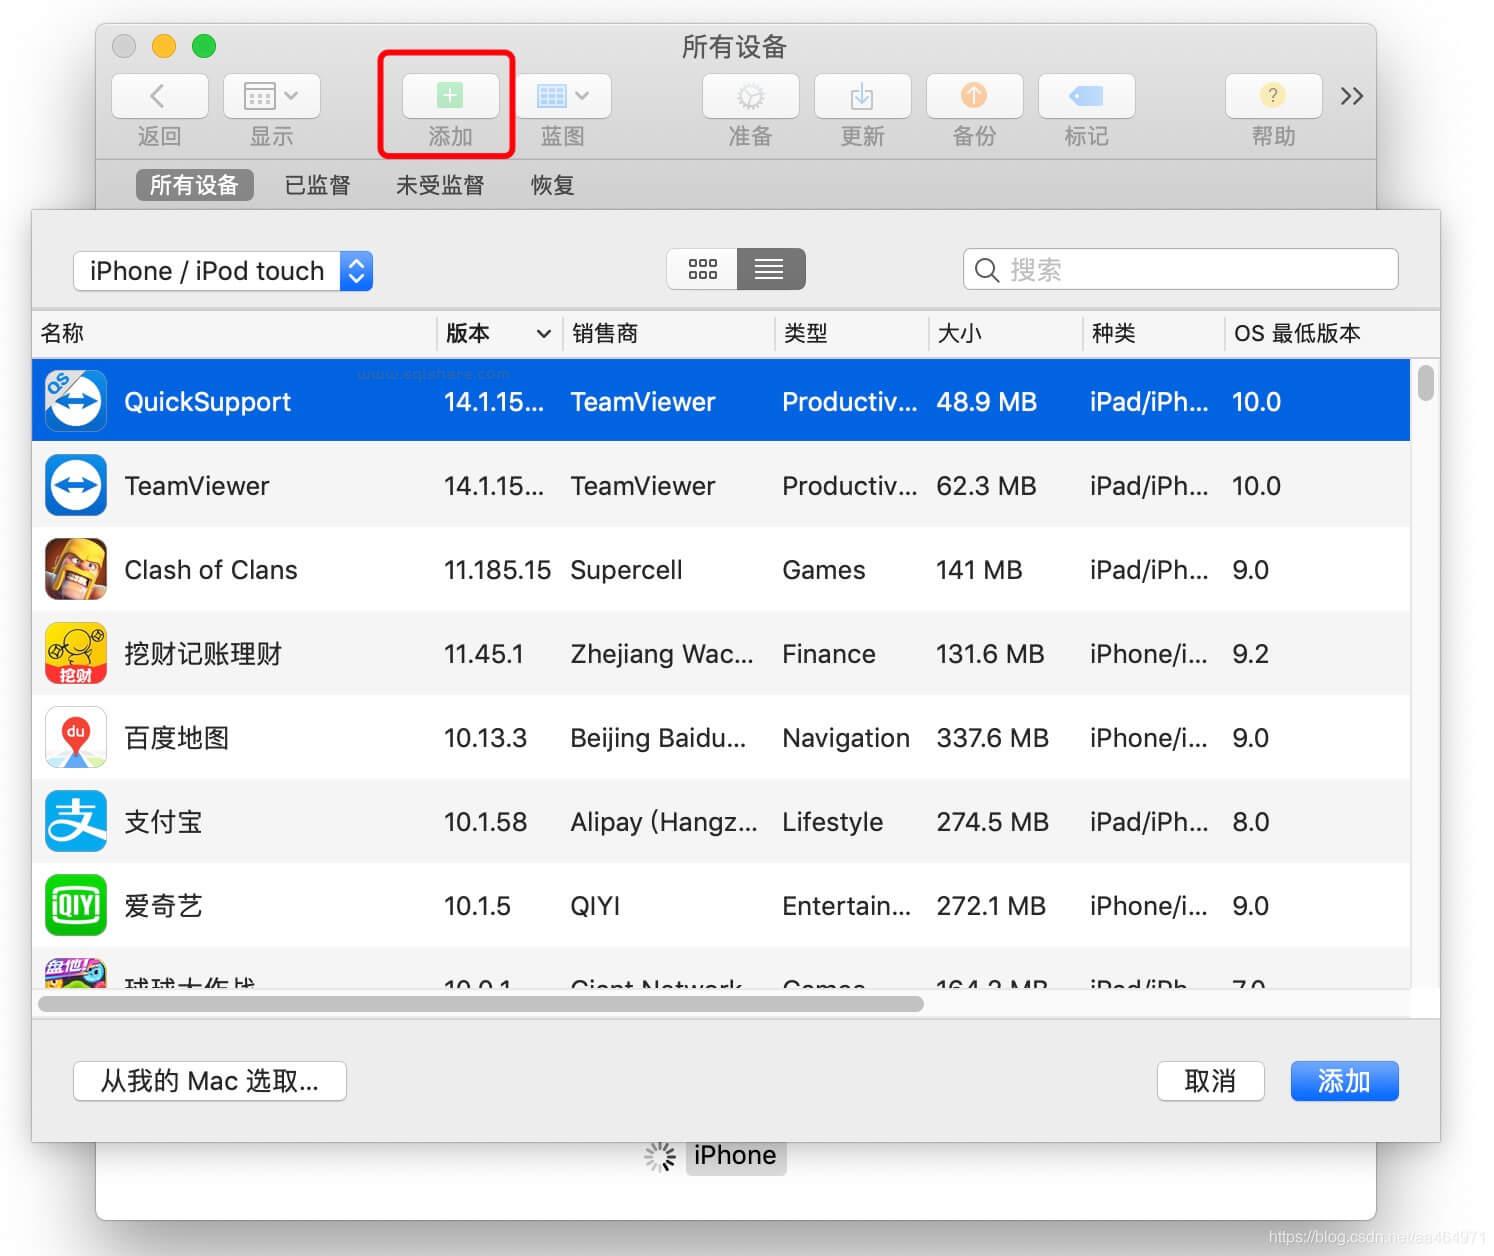Switch to the 已监督 tab
1494x1256 pixels.
pyautogui.click(x=317, y=184)
